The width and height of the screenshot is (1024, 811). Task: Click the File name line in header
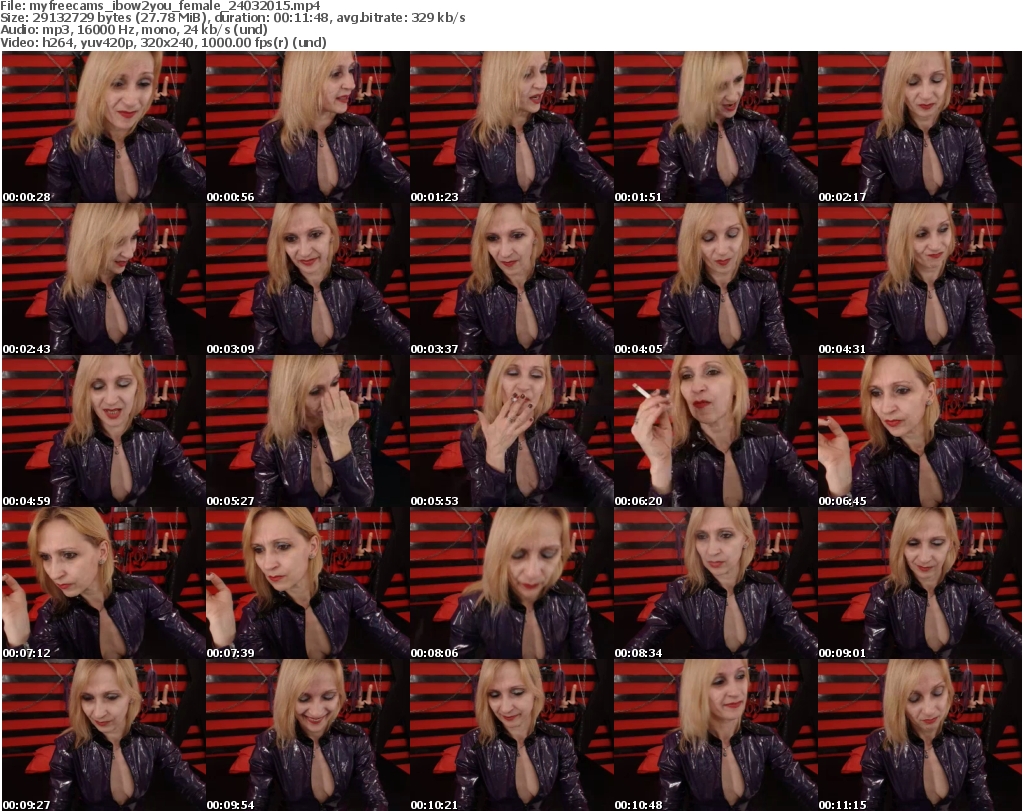click(160, 5)
